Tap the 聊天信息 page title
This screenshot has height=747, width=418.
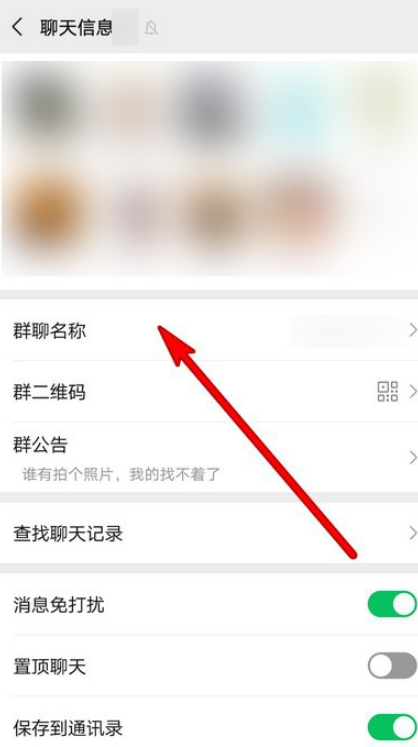pyautogui.click(x=76, y=27)
